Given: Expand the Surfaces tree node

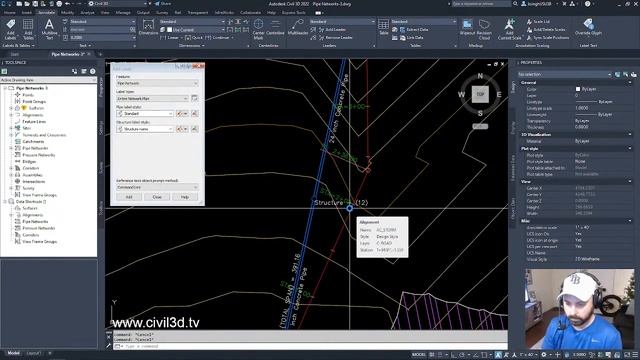Looking at the screenshot, I should [x=11, y=108].
